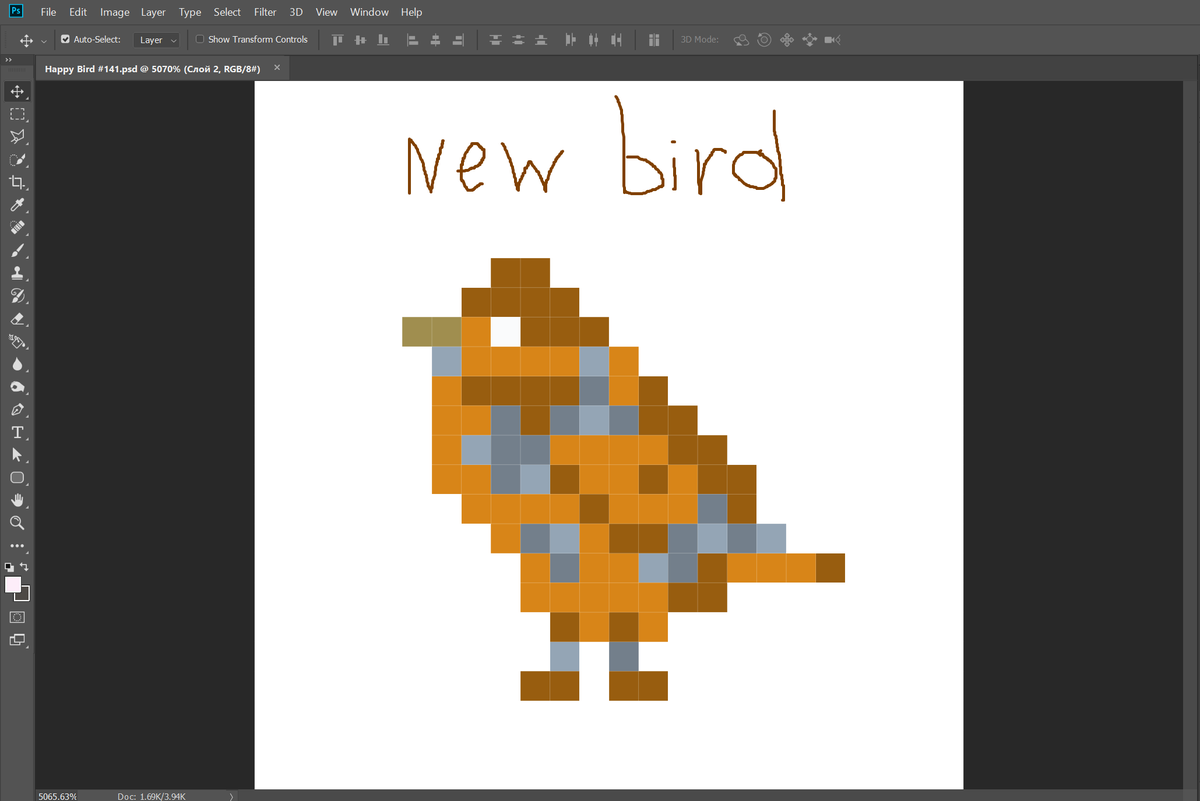The image size is (1200, 801).
Task: Select the Polygonal Lasso tool
Action: pyautogui.click(x=17, y=137)
